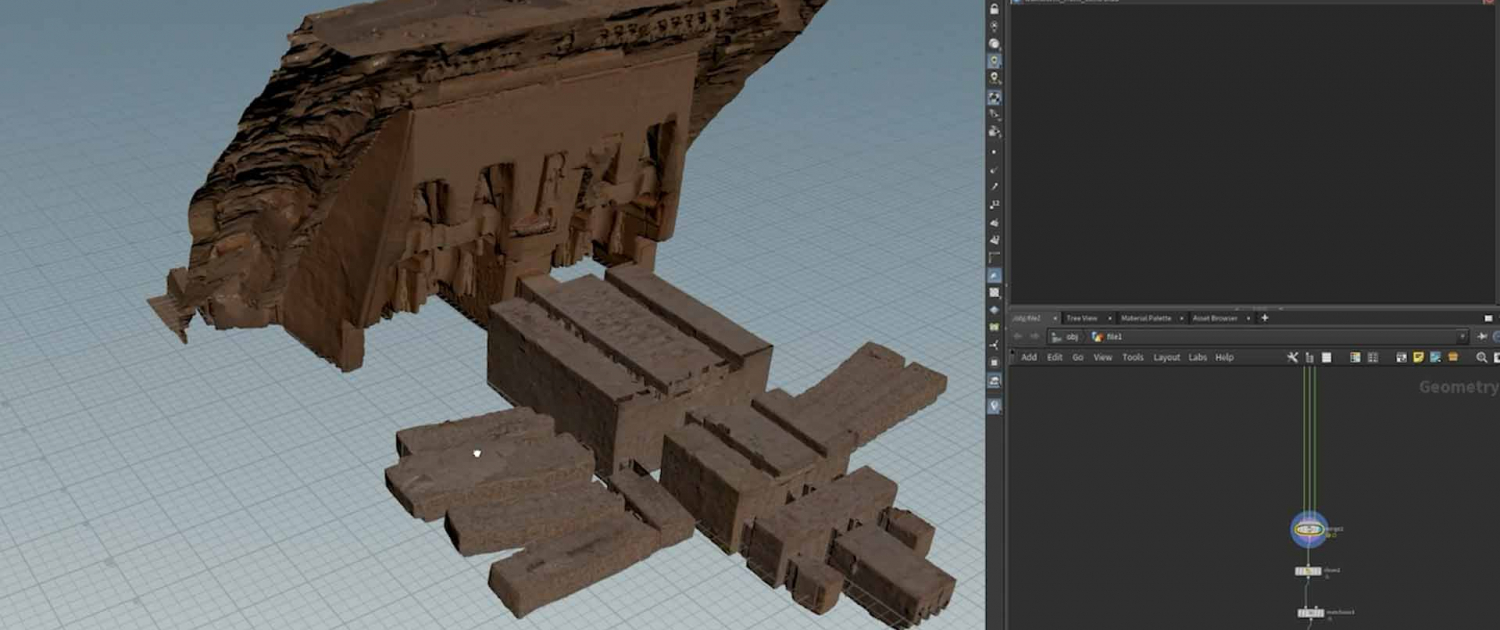Toggle the bottom blue viewport sidebar button

click(x=994, y=406)
